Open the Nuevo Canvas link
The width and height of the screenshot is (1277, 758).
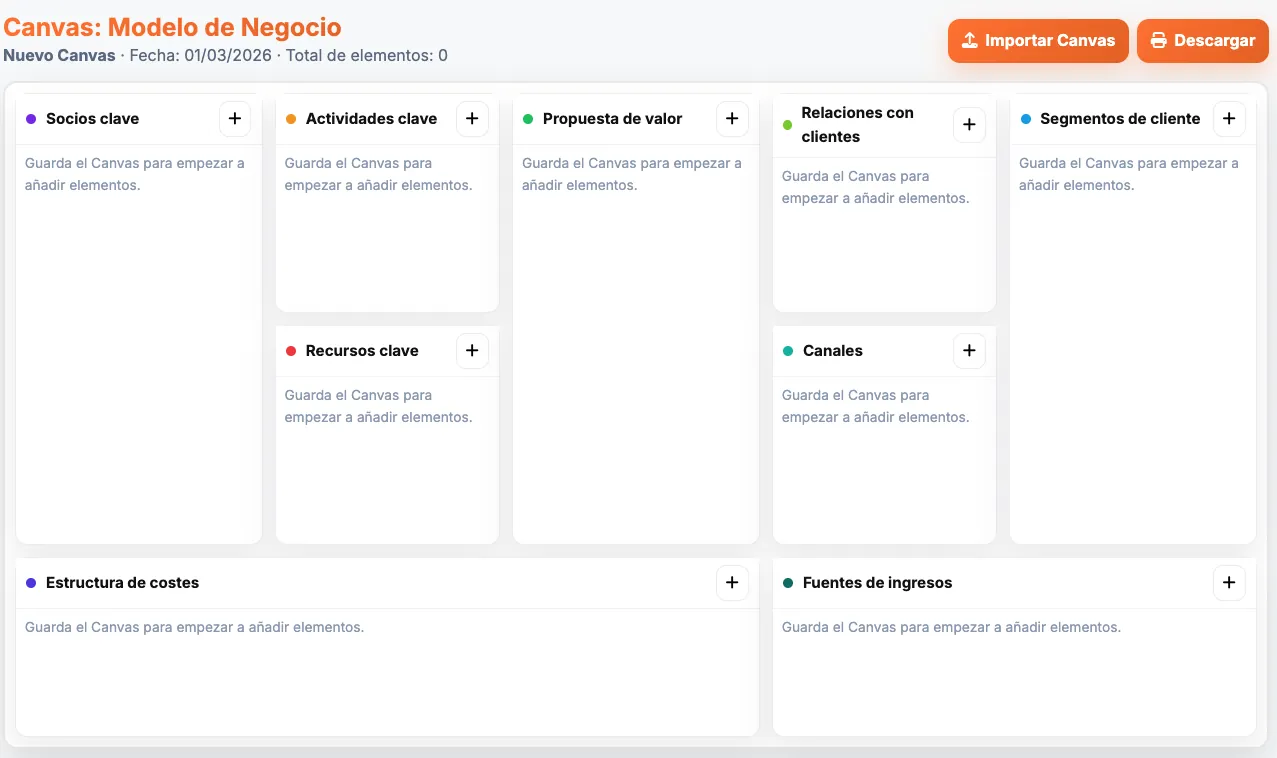pyautogui.click(x=58, y=55)
